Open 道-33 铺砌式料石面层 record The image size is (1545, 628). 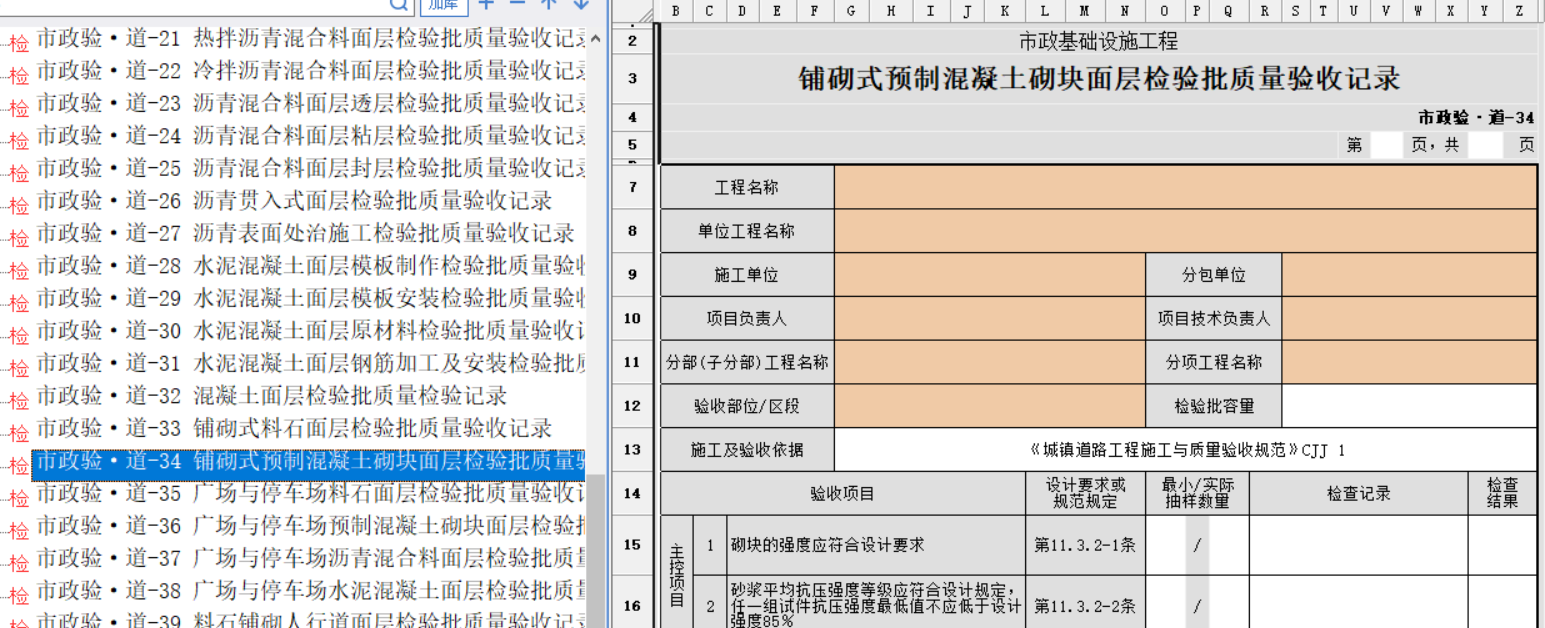tap(294, 428)
